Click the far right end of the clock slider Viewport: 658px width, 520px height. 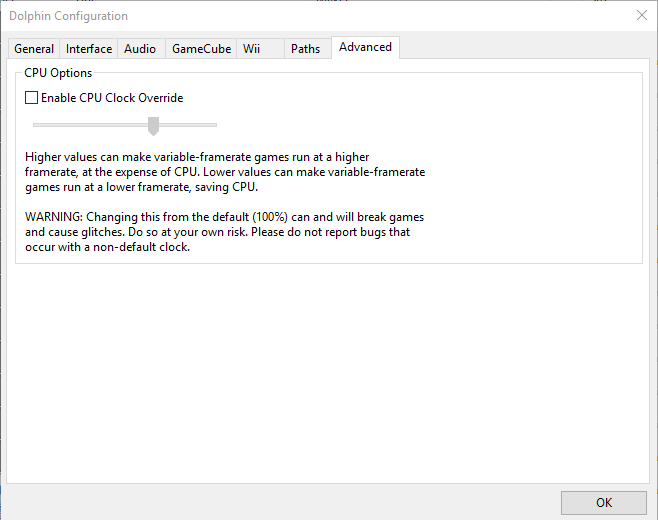(x=215, y=125)
